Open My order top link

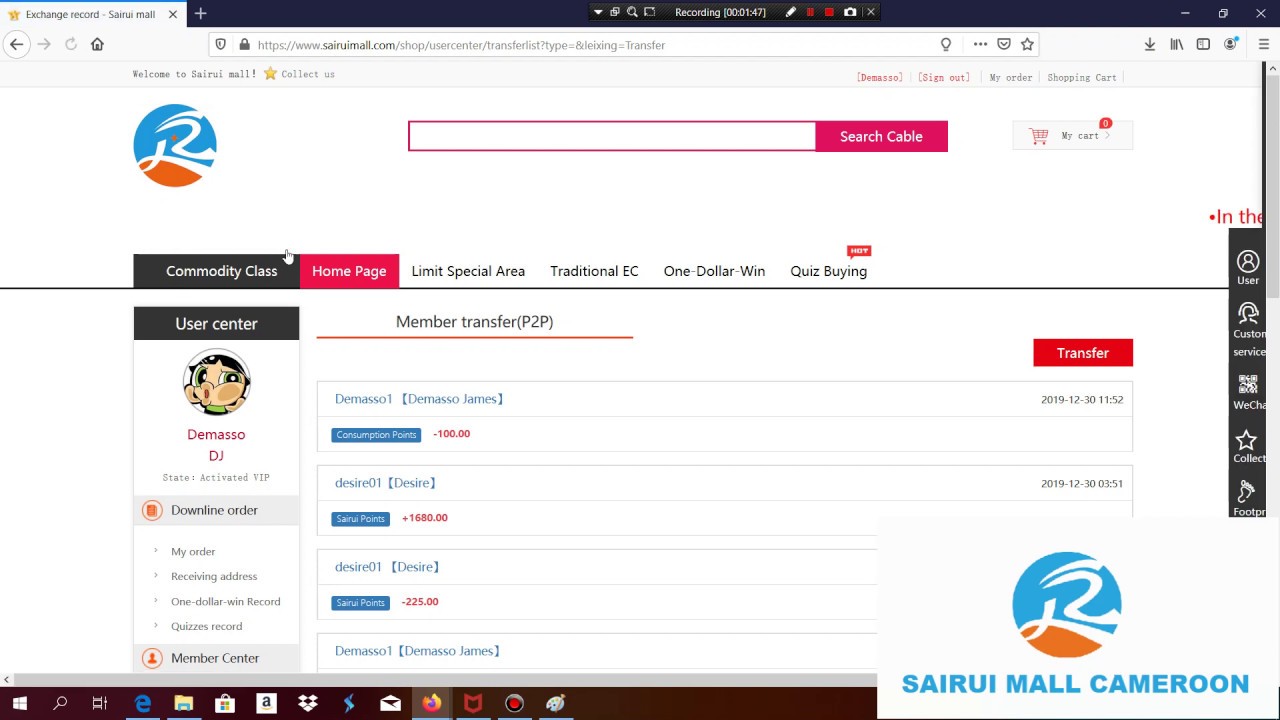pyautogui.click(x=1010, y=77)
